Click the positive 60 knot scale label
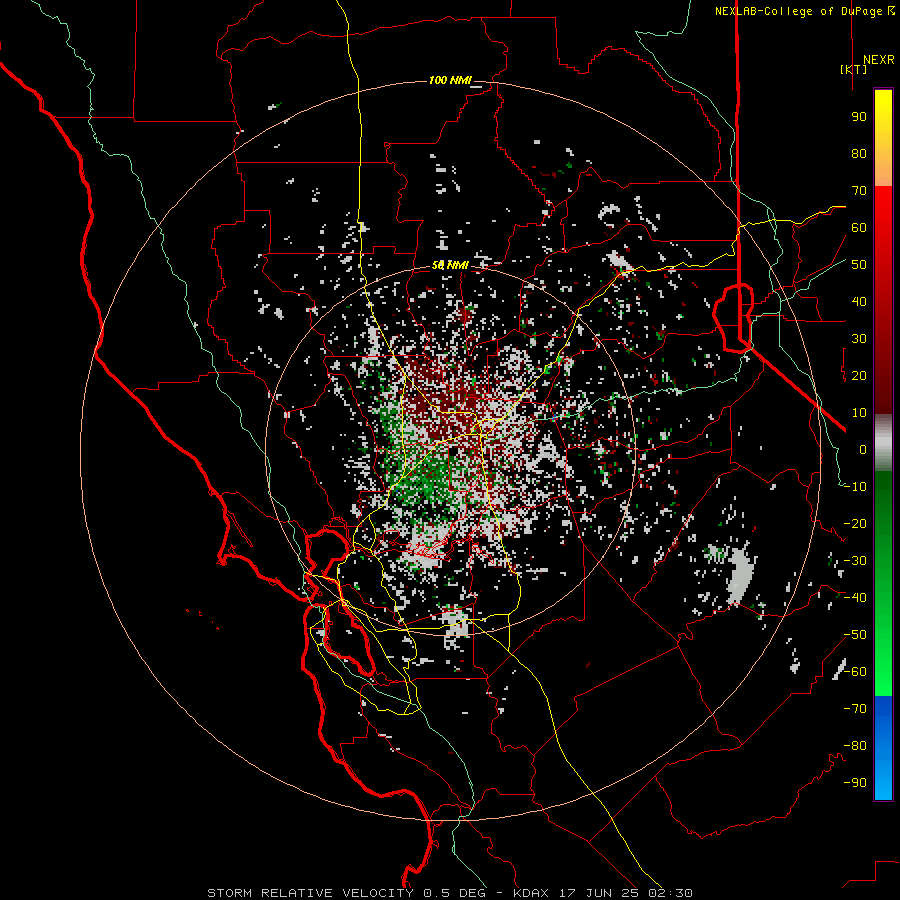900x900 pixels. [859, 227]
